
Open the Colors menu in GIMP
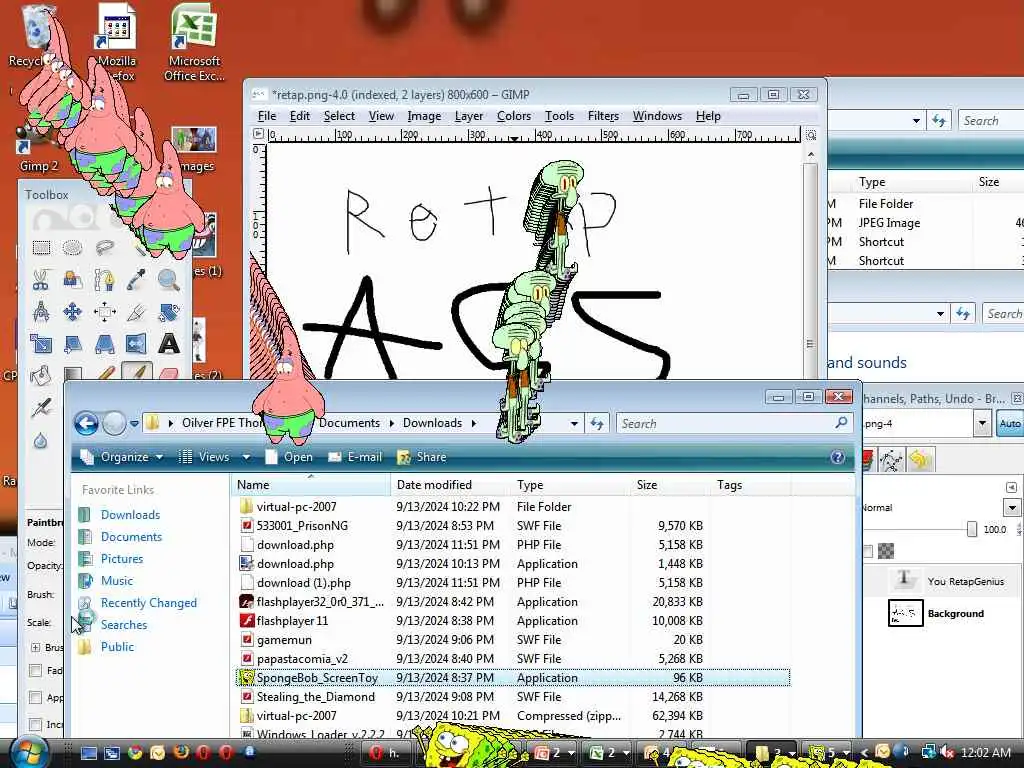[513, 116]
